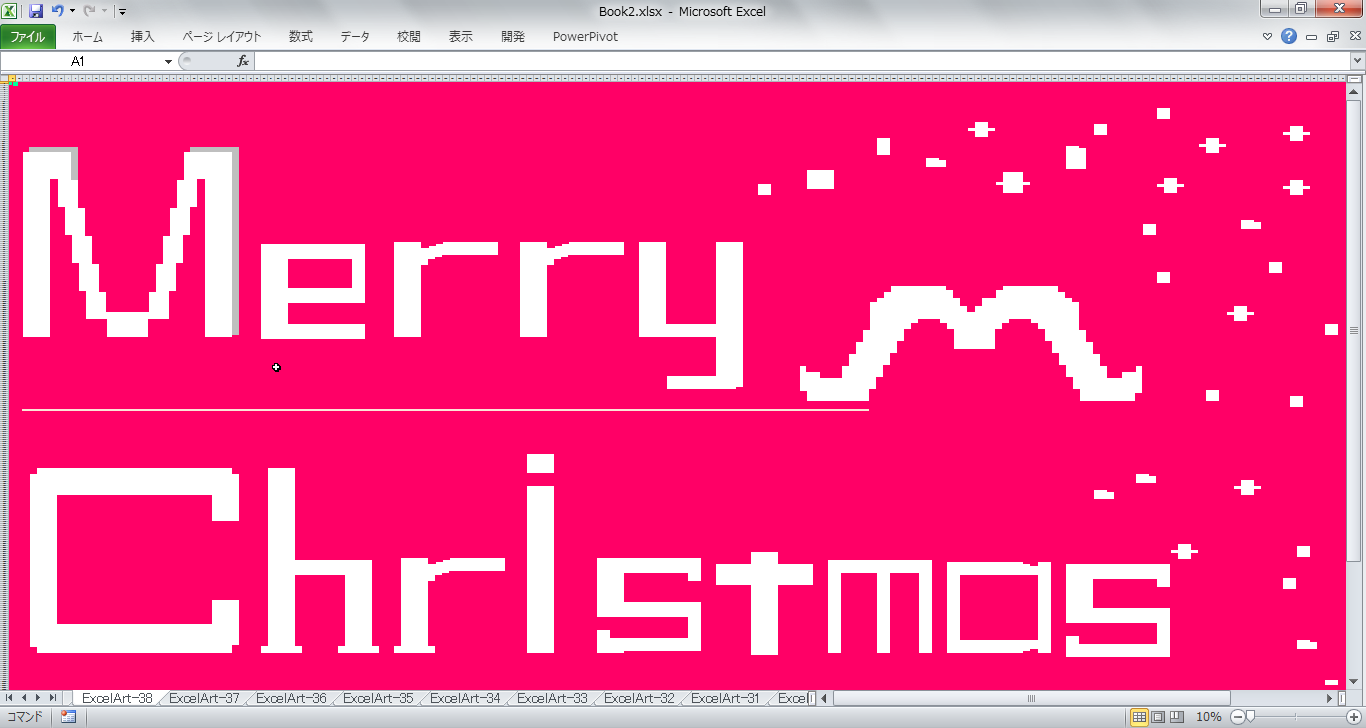1366x728 pixels.
Task: Open the 数式 ribbon tab
Action: [301, 37]
